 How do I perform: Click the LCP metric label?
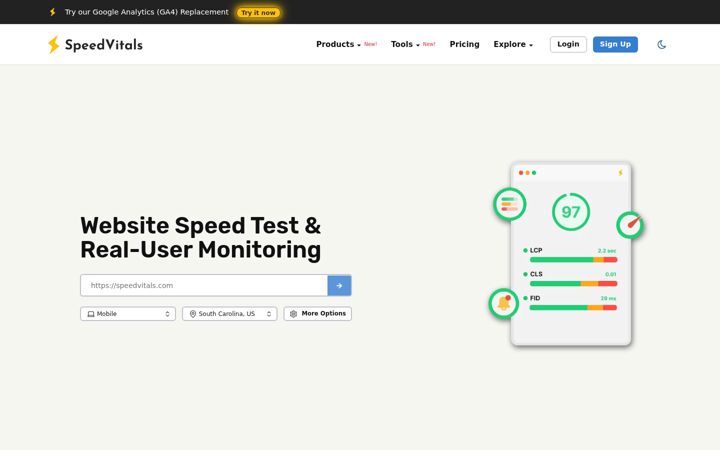536,250
